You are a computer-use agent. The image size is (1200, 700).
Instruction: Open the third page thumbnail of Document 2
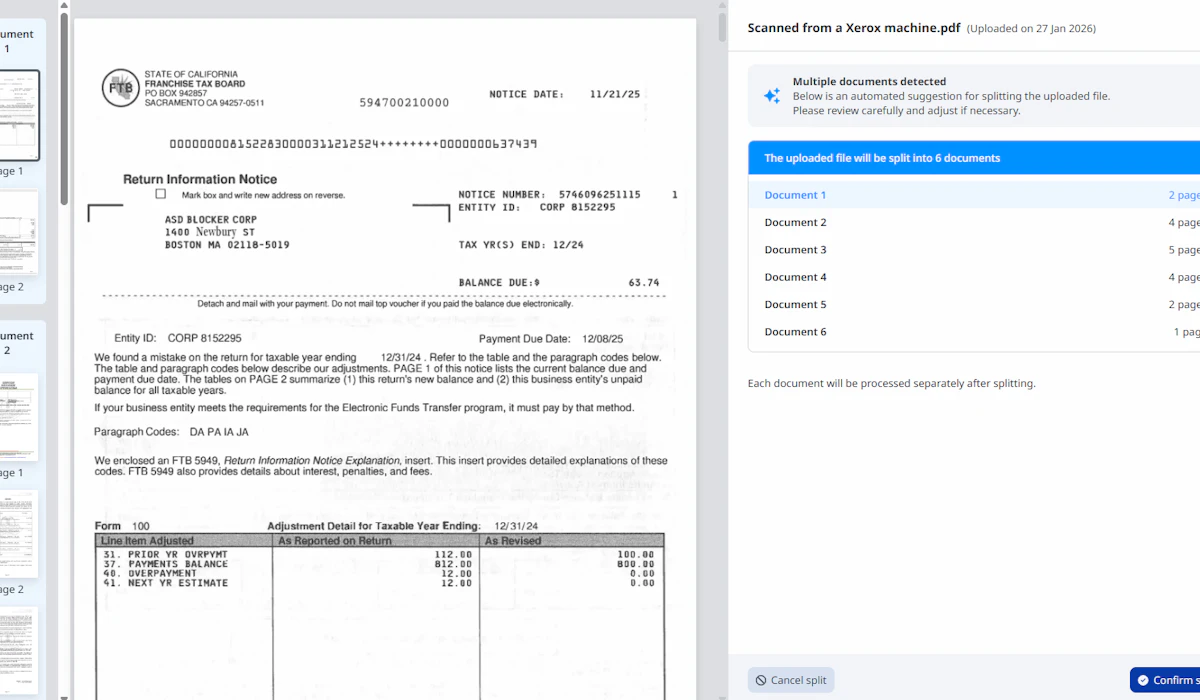pyautogui.click(x=19, y=651)
